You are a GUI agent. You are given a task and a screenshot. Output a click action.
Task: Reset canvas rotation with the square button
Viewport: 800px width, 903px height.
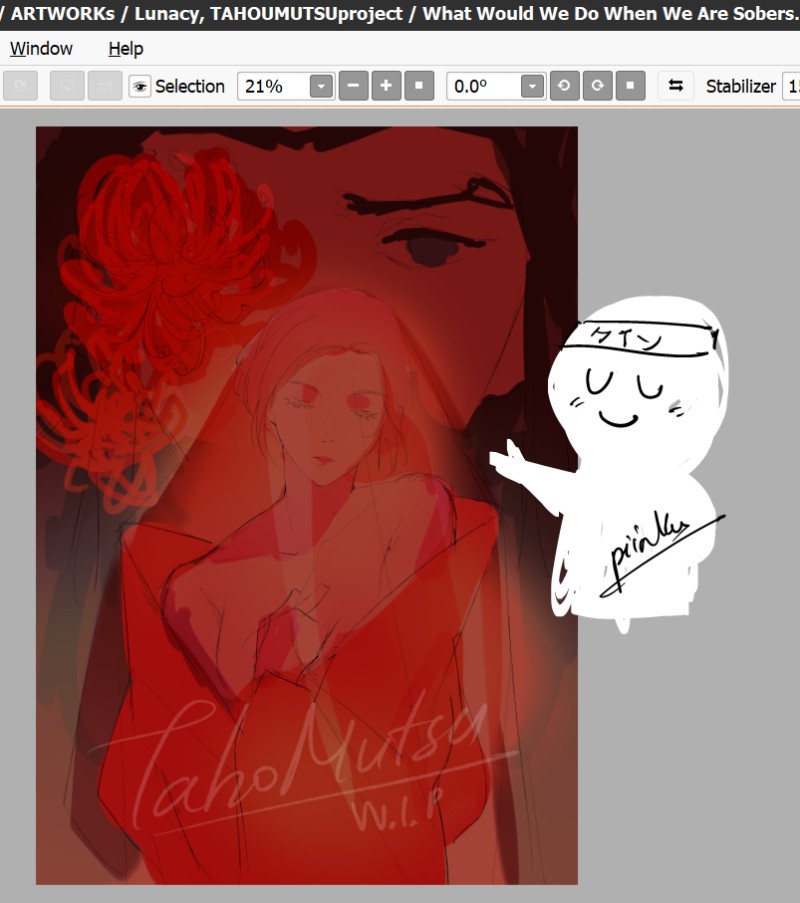(x=630, y=86)
